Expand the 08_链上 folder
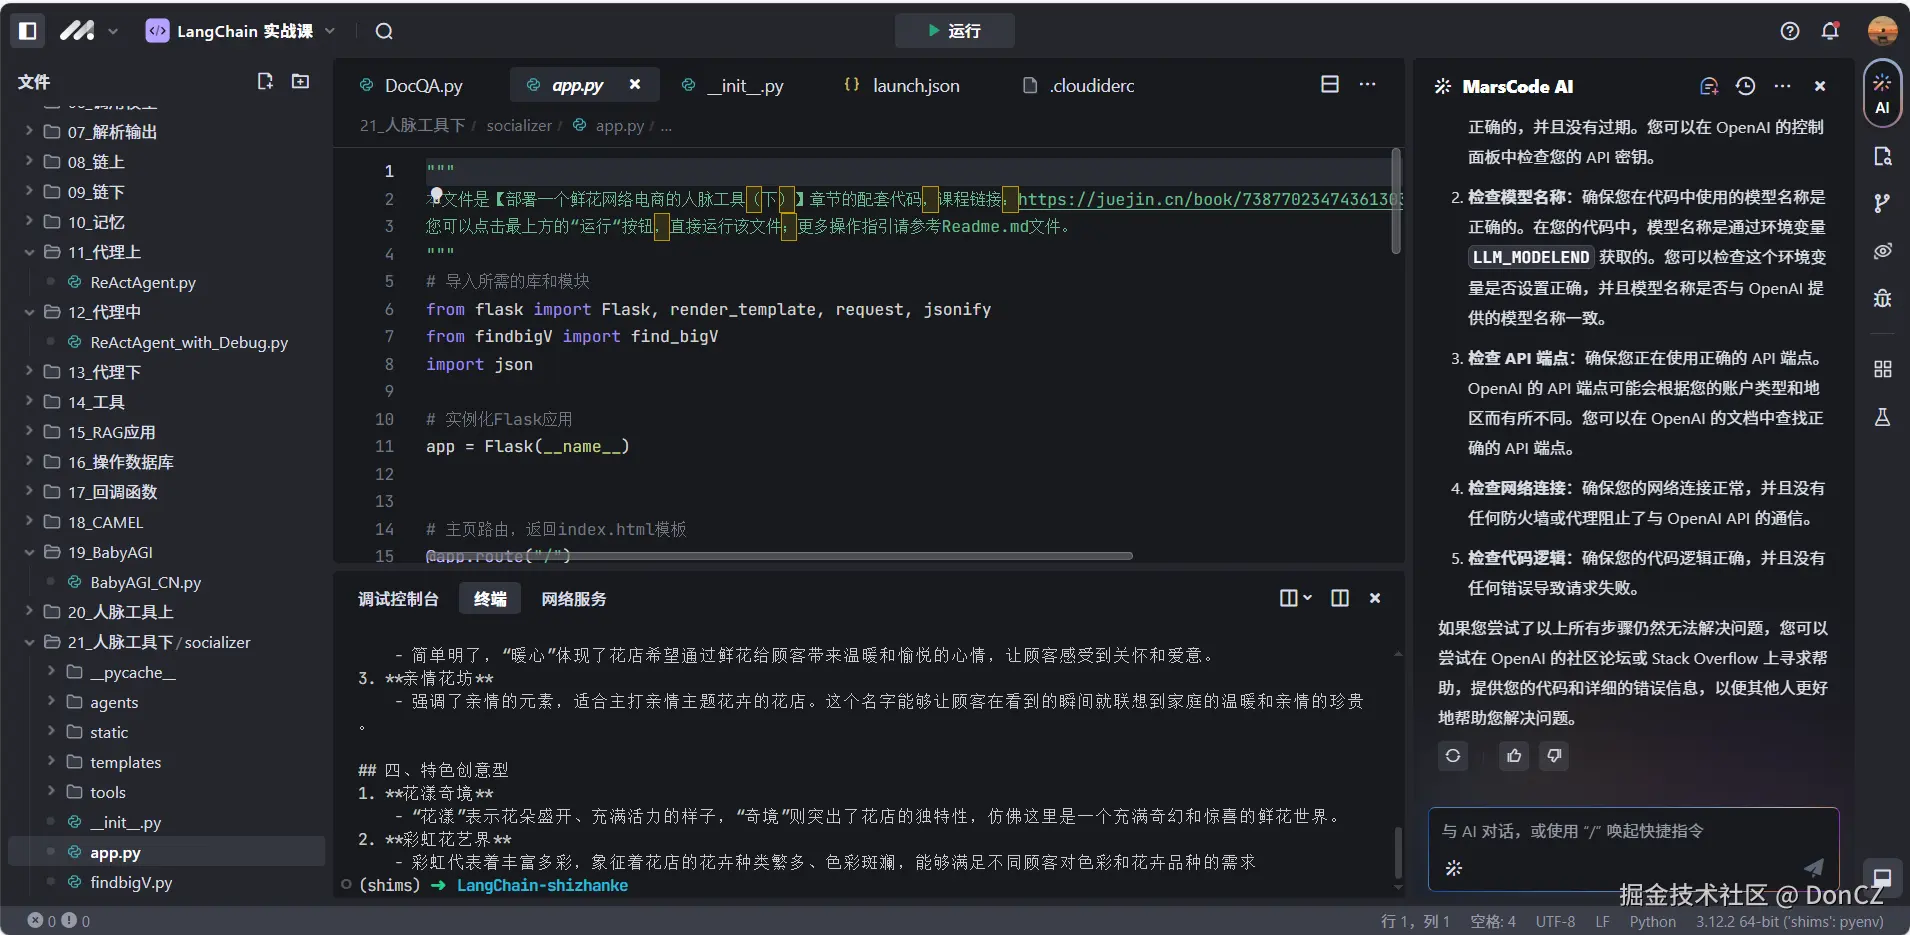The height and width of the screenshot is (935, 1910). [166, 162]
